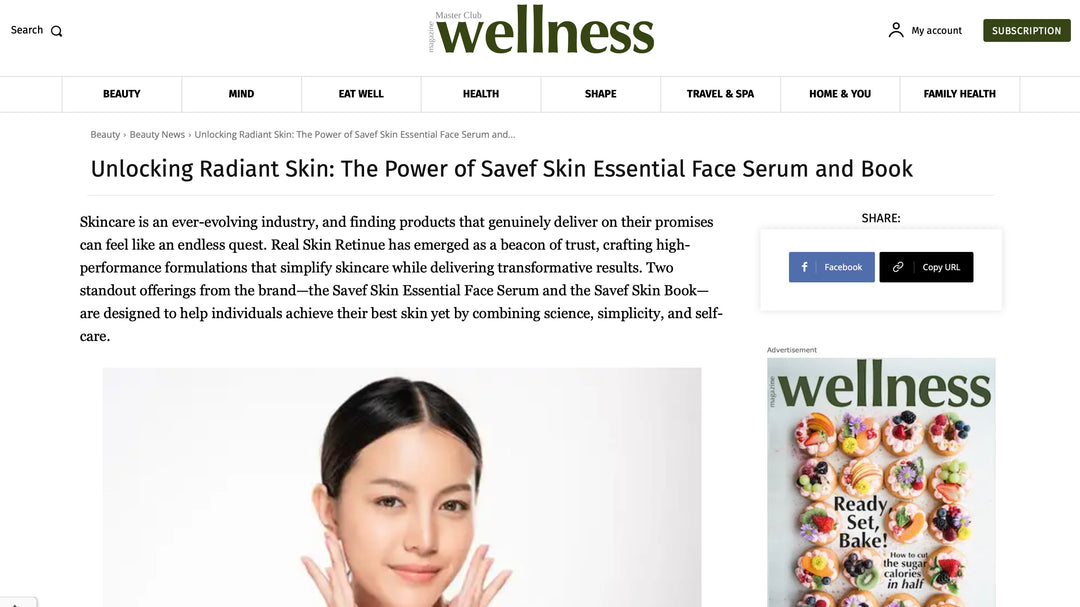The height and width of the screenshot is (607, 1080).
Task: Click the chain link icon beside Copy URL
Action: point(897,267)
